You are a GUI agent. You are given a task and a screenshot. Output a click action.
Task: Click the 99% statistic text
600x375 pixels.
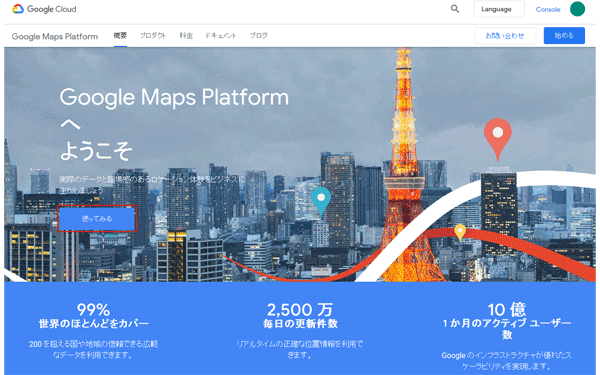(93, 309)
